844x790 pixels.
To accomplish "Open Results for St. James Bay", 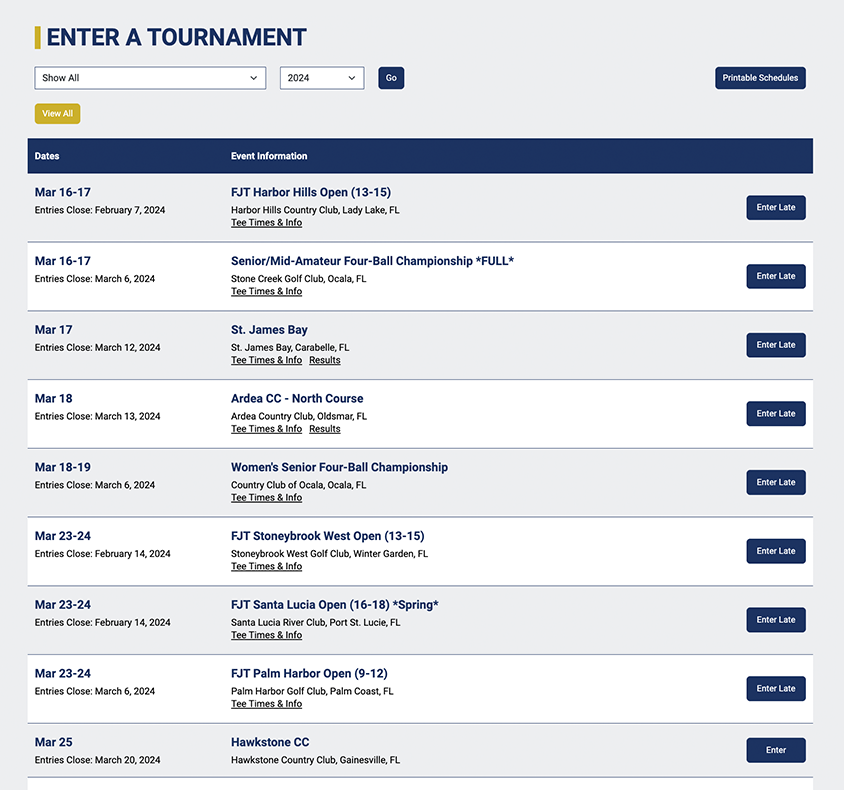I will pyautogui.click(x=324, y=360).
